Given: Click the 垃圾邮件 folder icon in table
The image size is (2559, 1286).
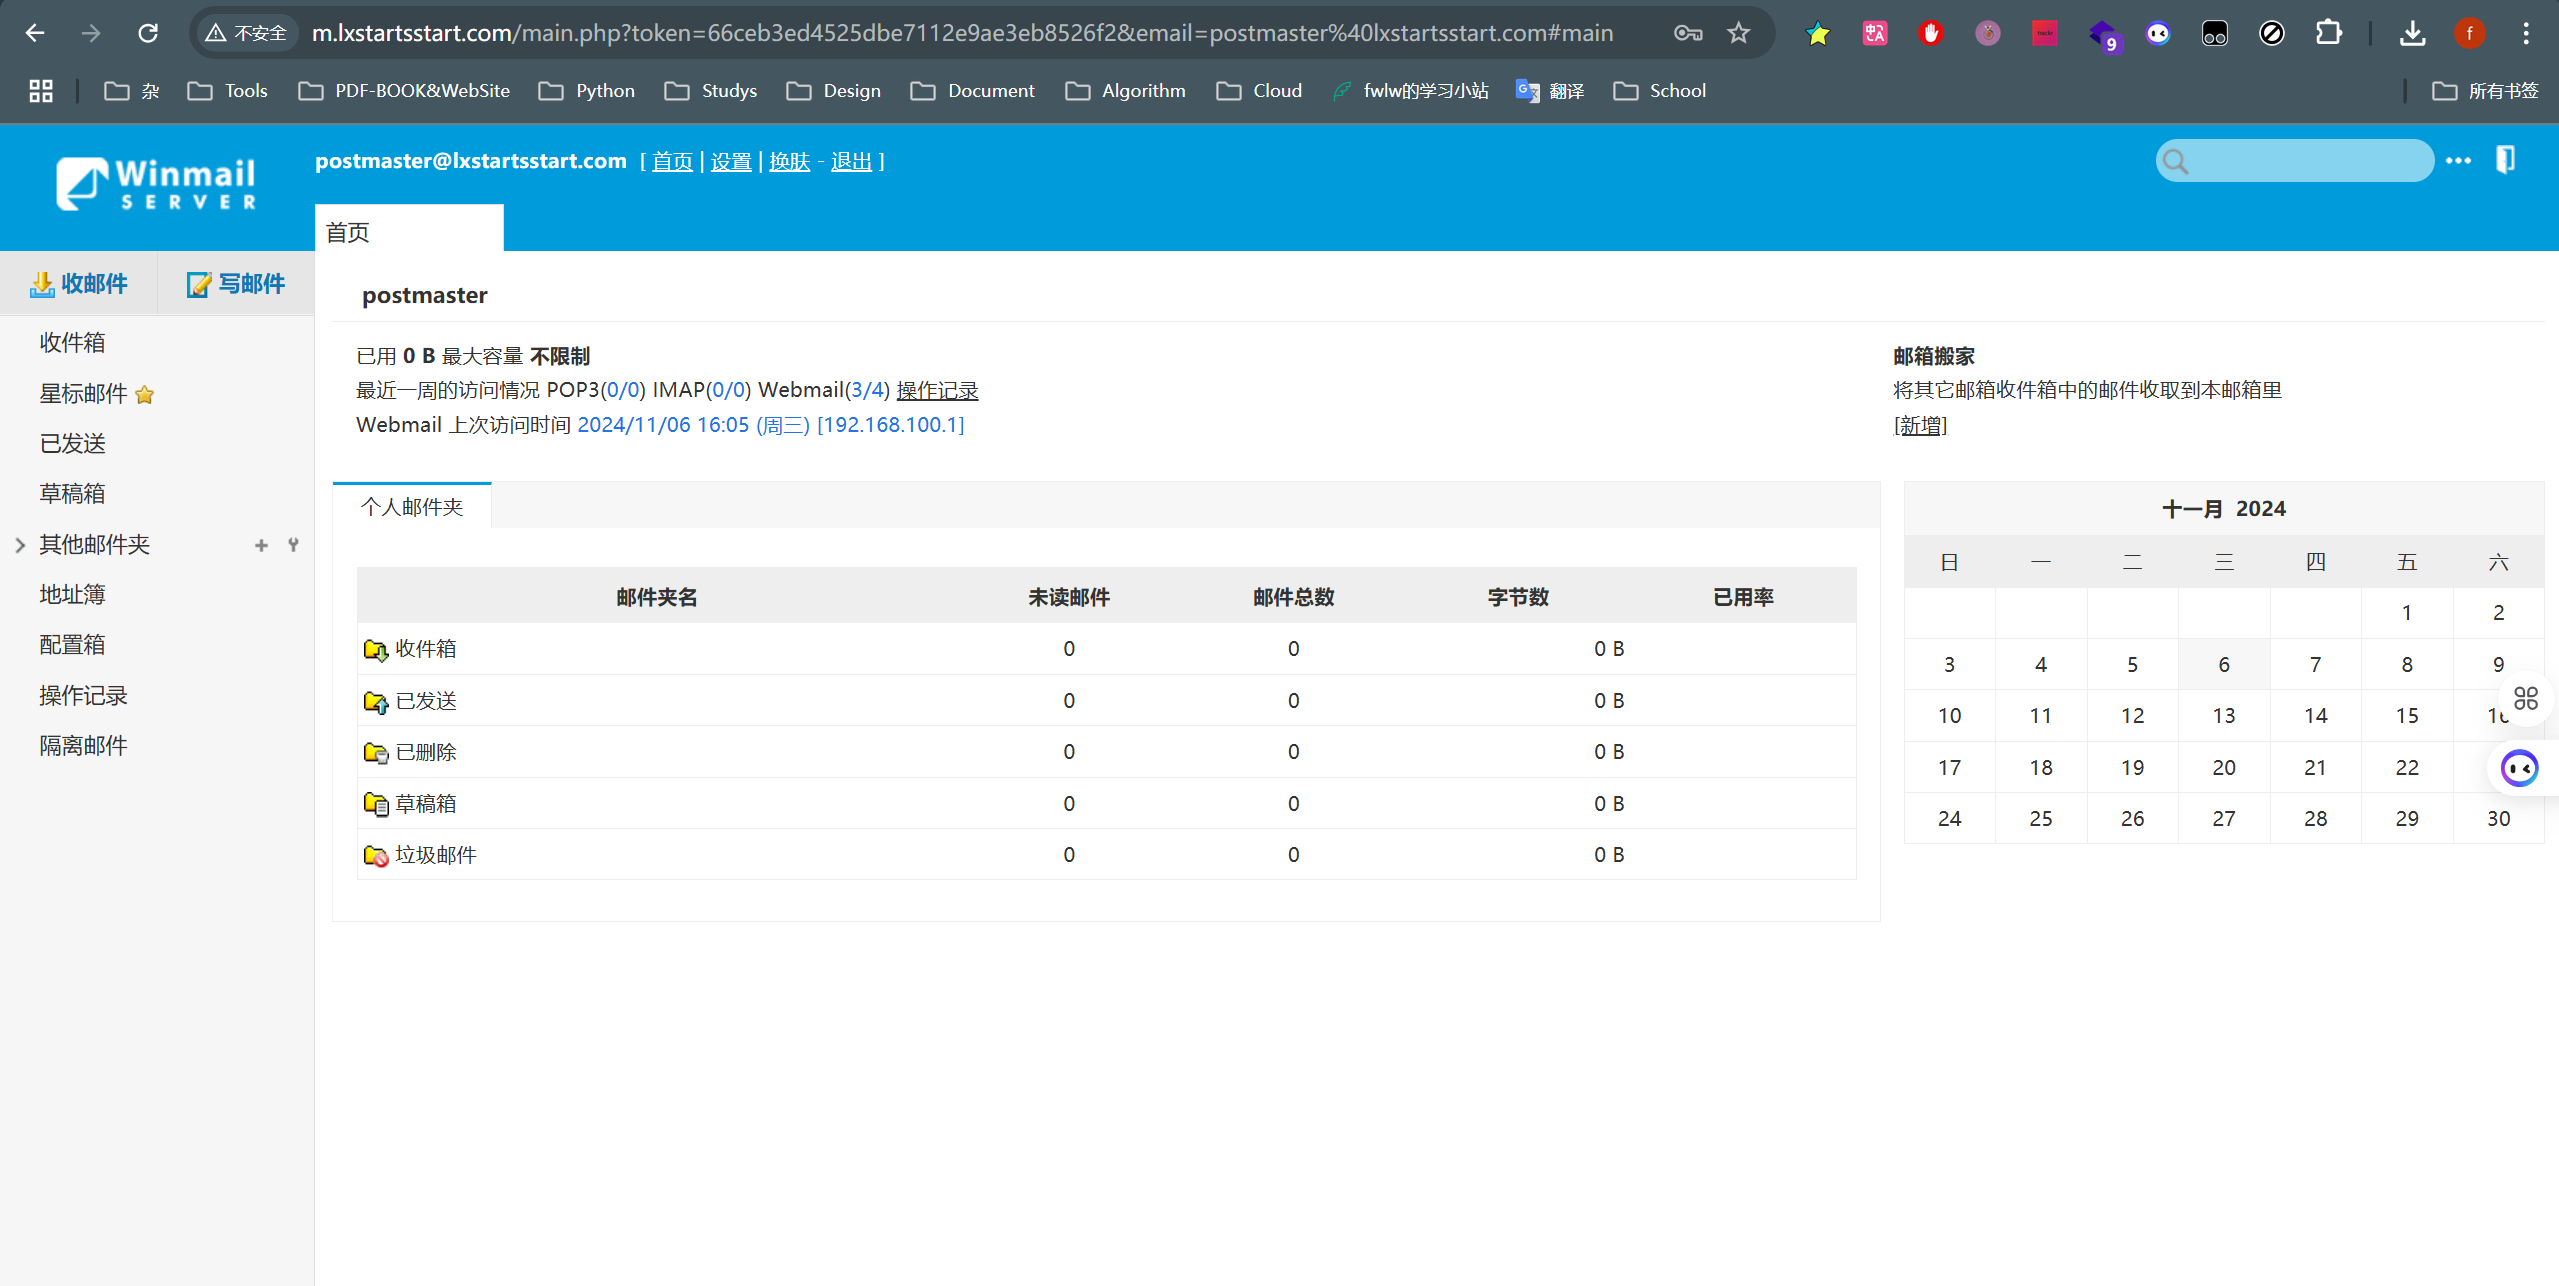Looking at the screenshot, I should coord(376,856).
